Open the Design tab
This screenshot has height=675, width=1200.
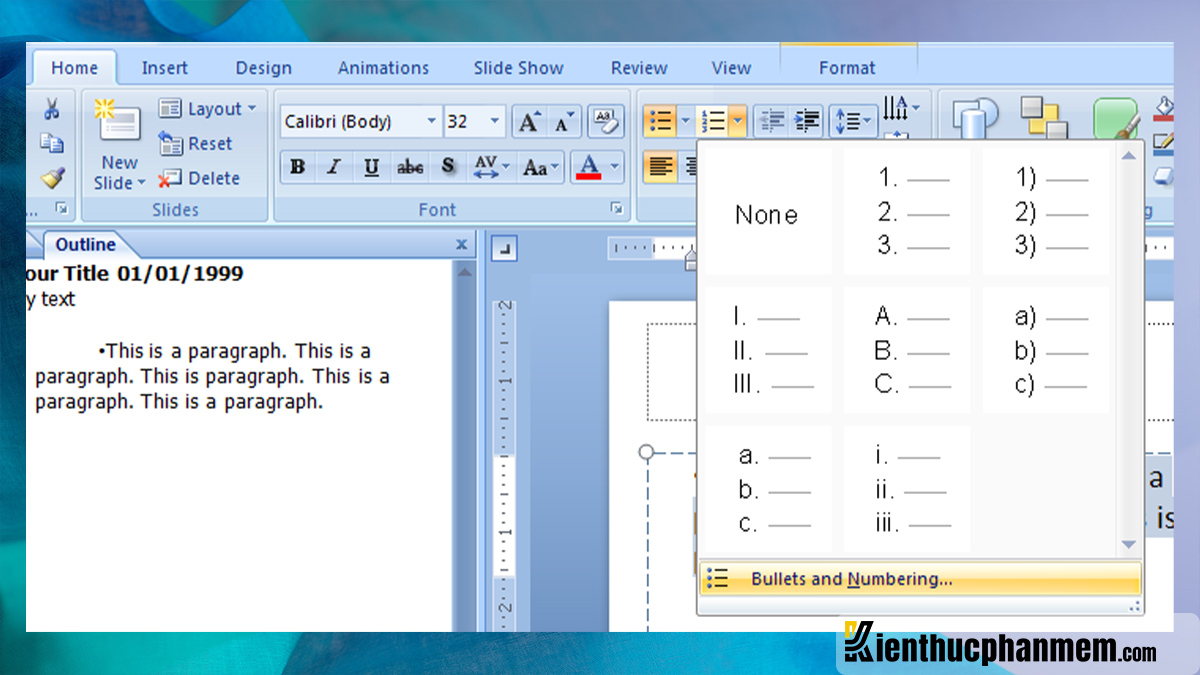262,68
